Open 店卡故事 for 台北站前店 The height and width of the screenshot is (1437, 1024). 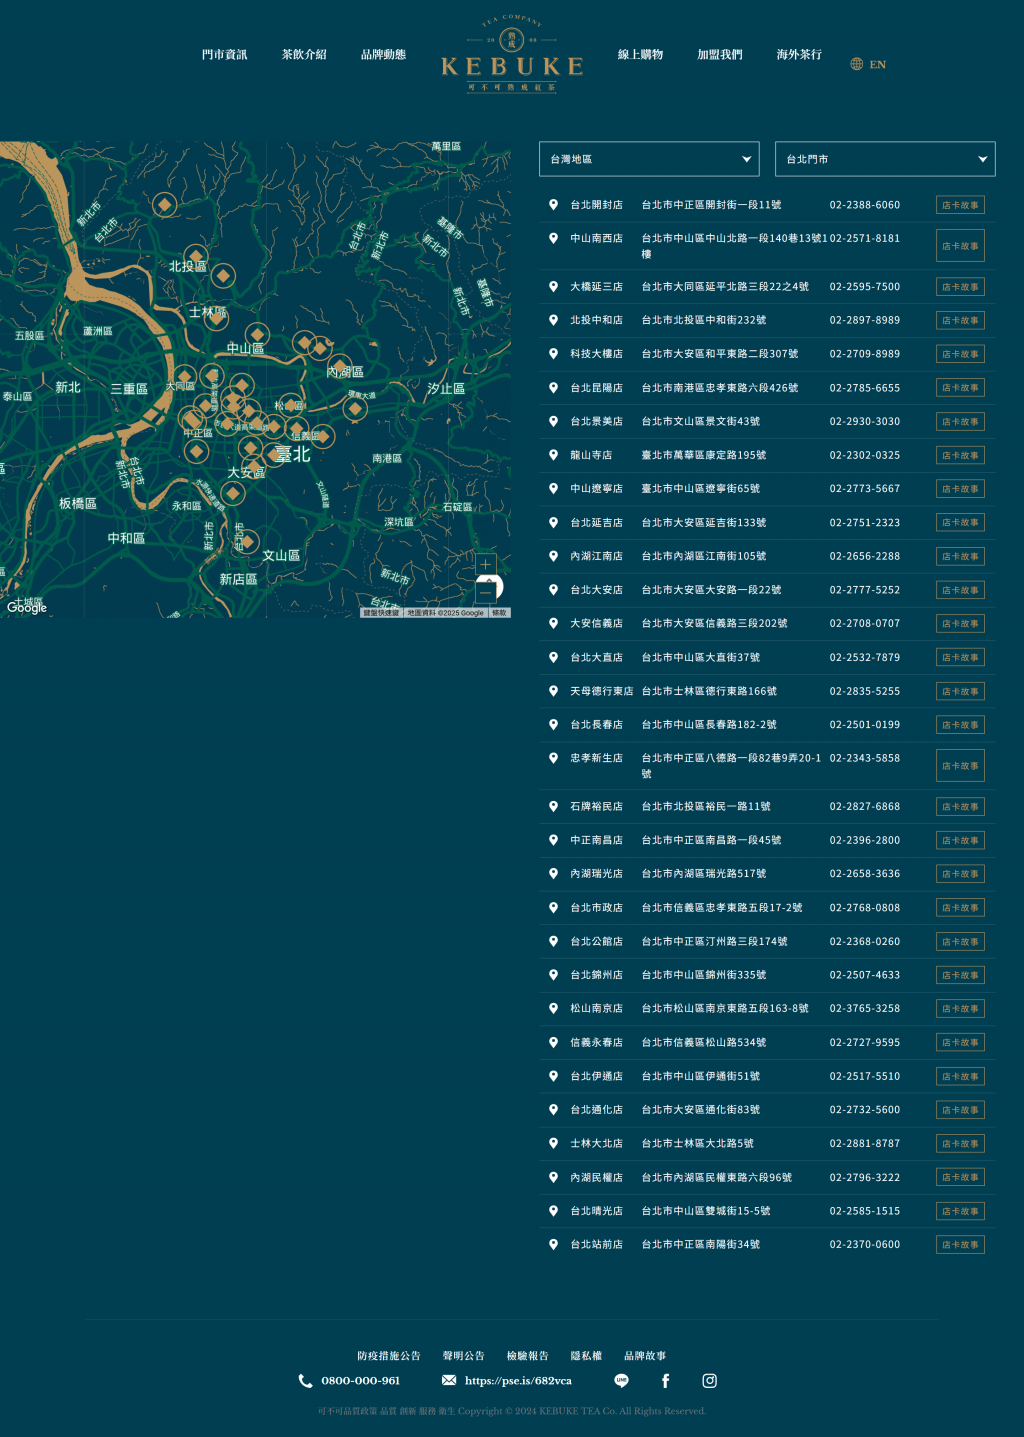960,1245
